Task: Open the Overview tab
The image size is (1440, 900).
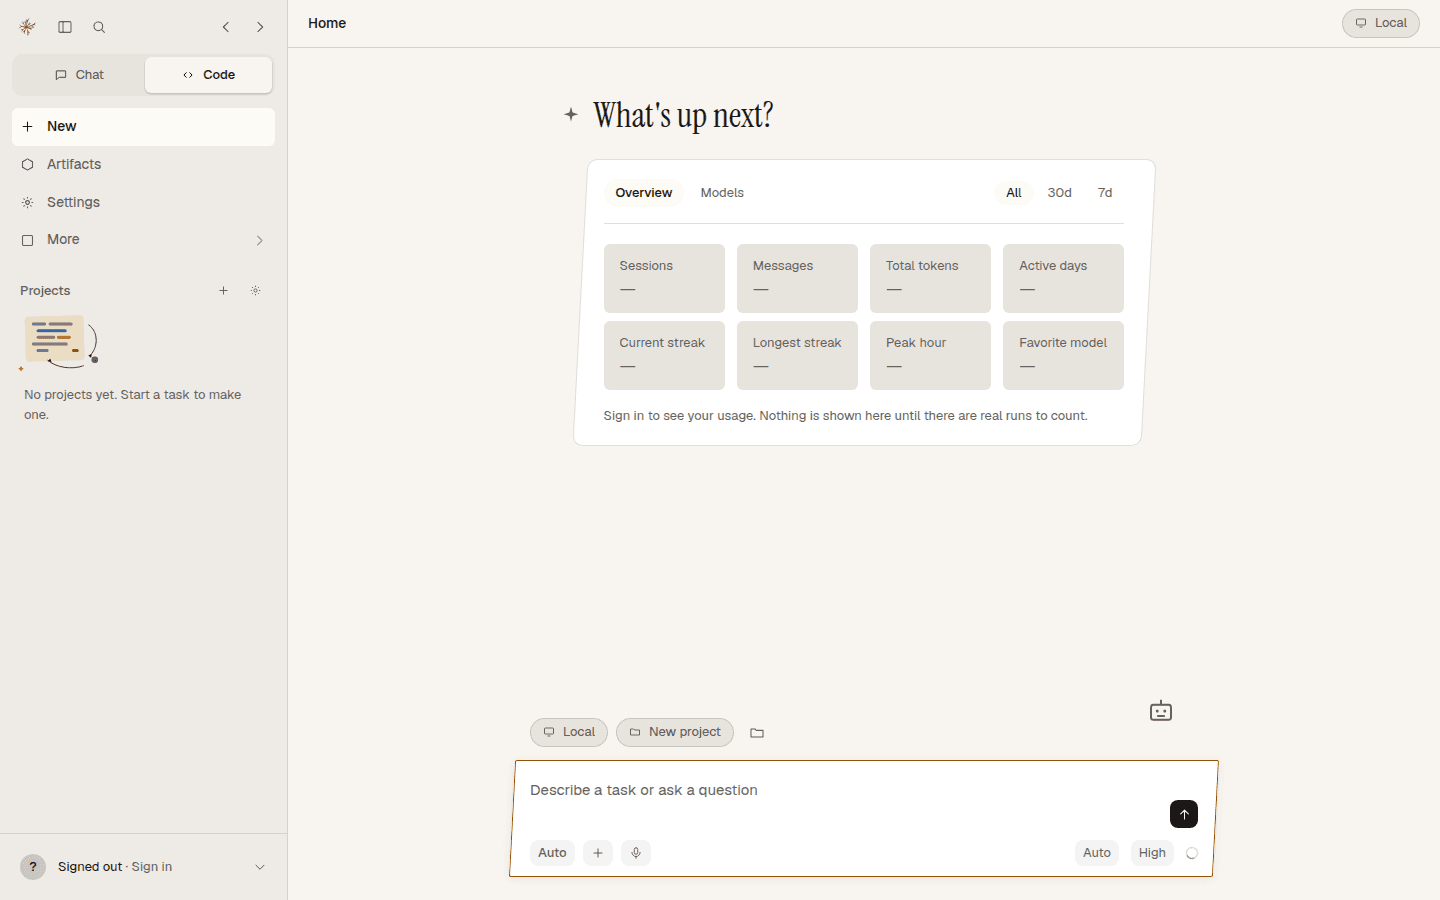Action: pyautogui.click(x=644, y=193)
